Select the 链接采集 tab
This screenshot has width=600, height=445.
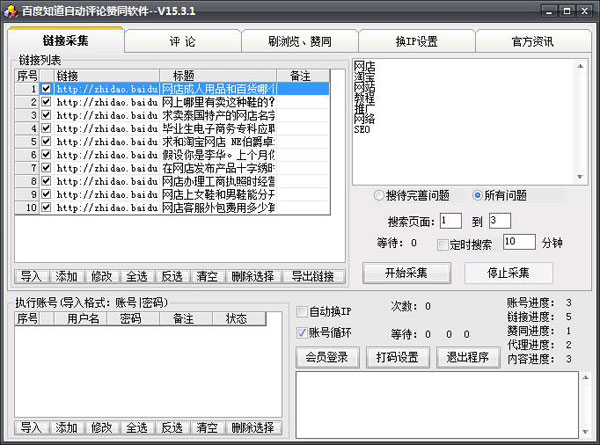[x=65, y=40]
